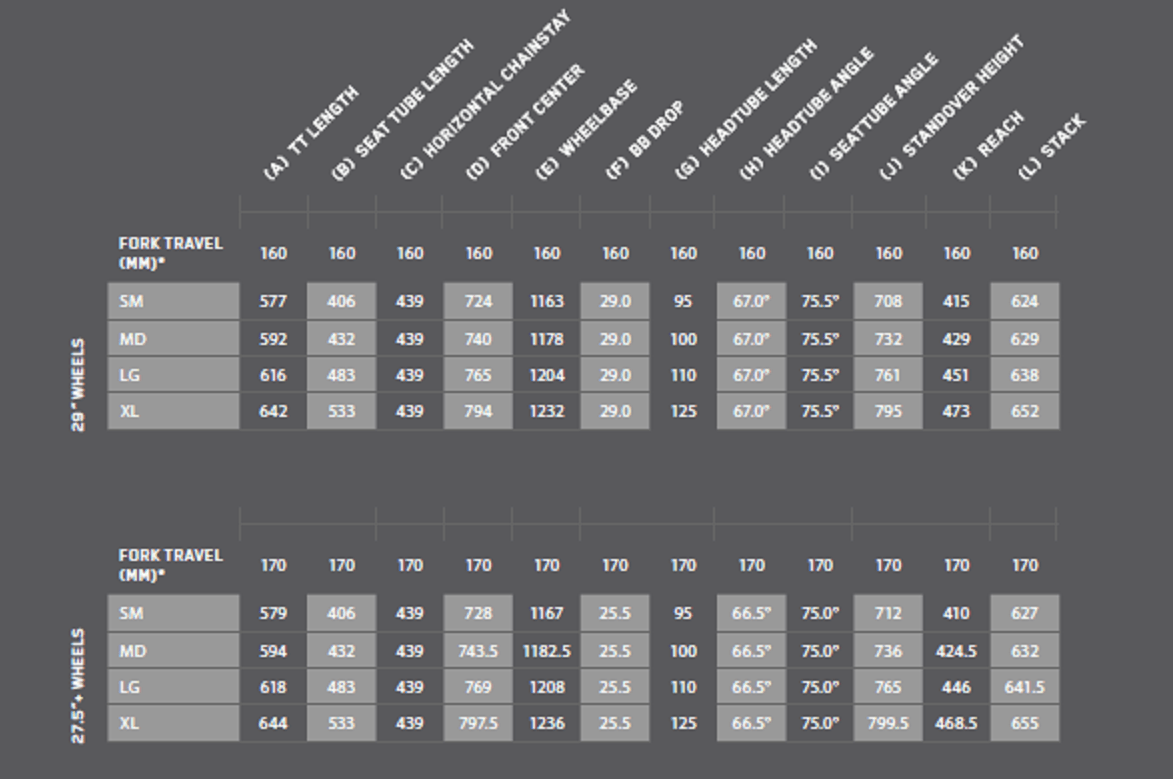Select the 473 reach value for XL 29"
Viewport: 1173px width, 779px height.
coord(956,412)
